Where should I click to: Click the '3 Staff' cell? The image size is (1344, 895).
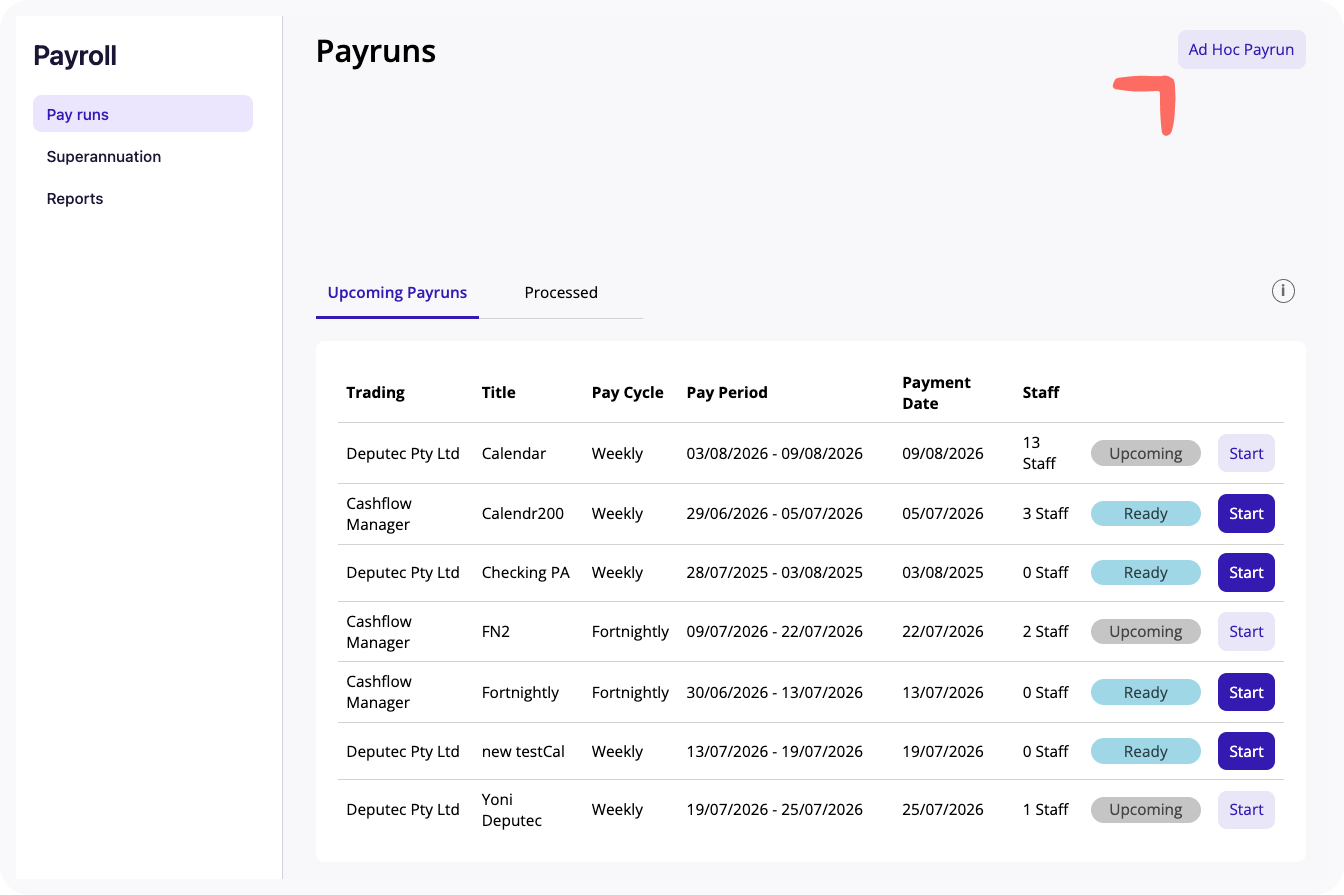click(1045, 513)
